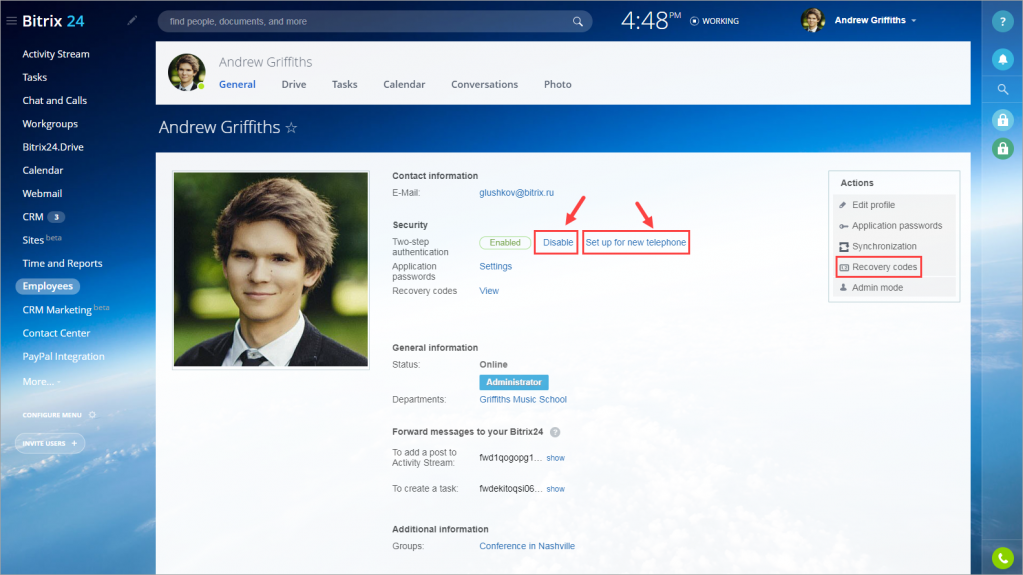Open Workgroups in the sidebar
The image size is (1023, 575).
[50, 124]
